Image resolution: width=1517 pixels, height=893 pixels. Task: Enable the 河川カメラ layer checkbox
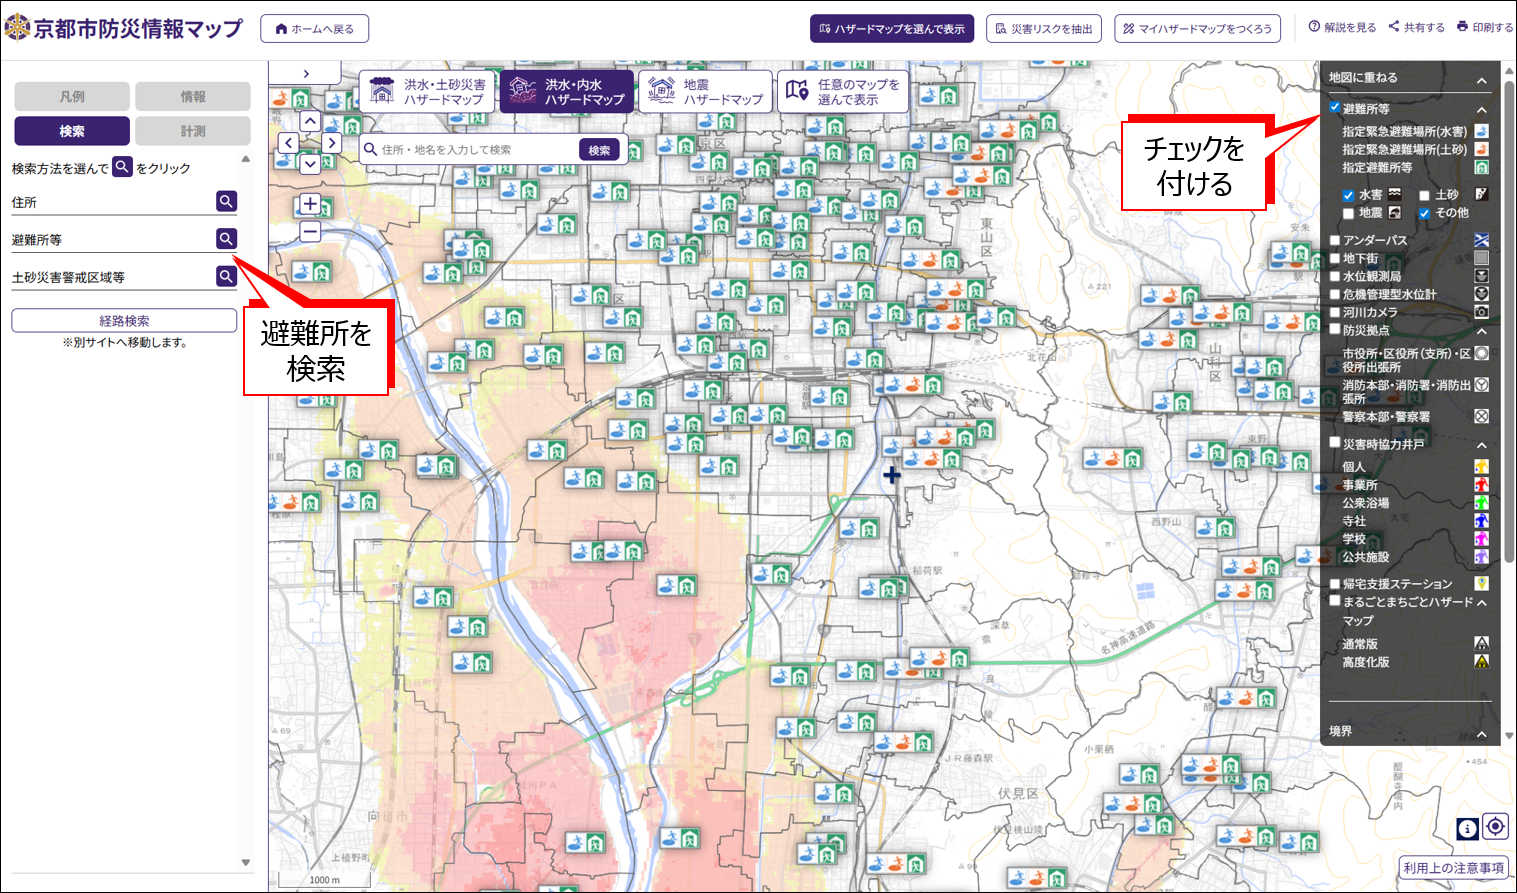click(x=1334, y=312)
